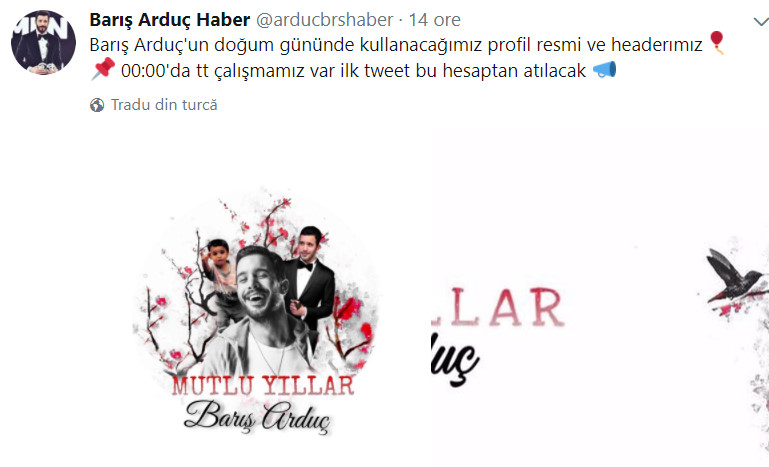Select the globe translation icon
The width and height of the screenshot is (769, 467).
click(x=97, y=105)
